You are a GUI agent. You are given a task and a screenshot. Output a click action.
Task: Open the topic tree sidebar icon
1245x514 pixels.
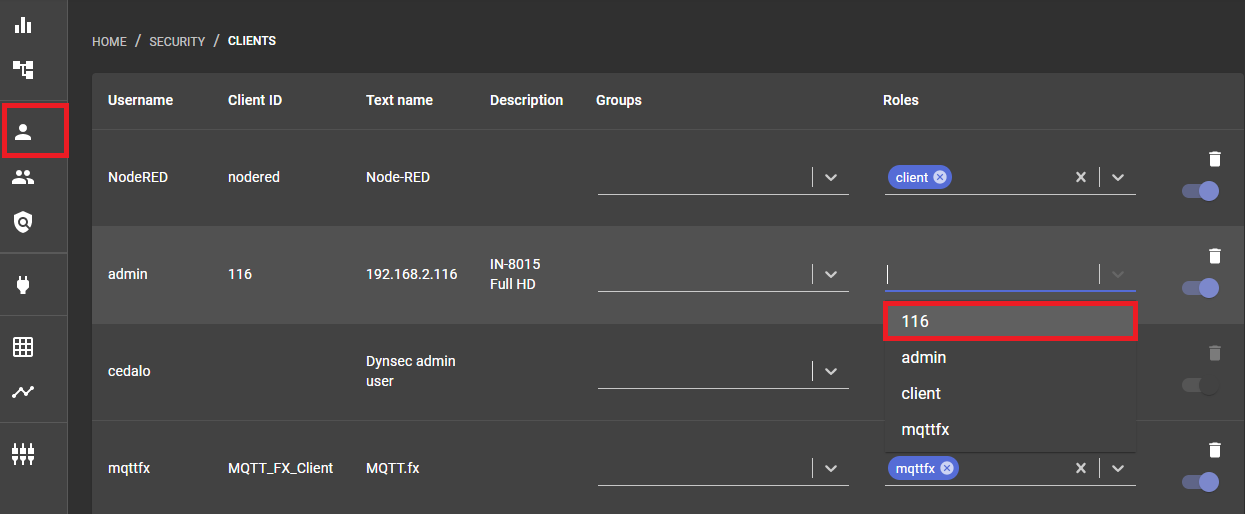click(x=23, y=69)
